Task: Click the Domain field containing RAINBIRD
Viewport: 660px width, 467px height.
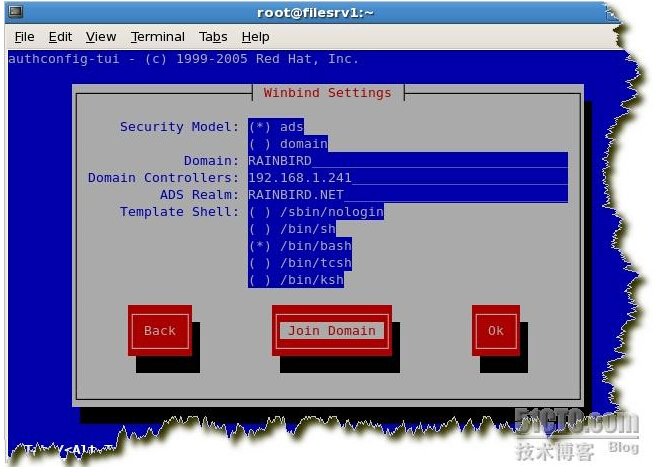Action: click(x=408, y=160)
